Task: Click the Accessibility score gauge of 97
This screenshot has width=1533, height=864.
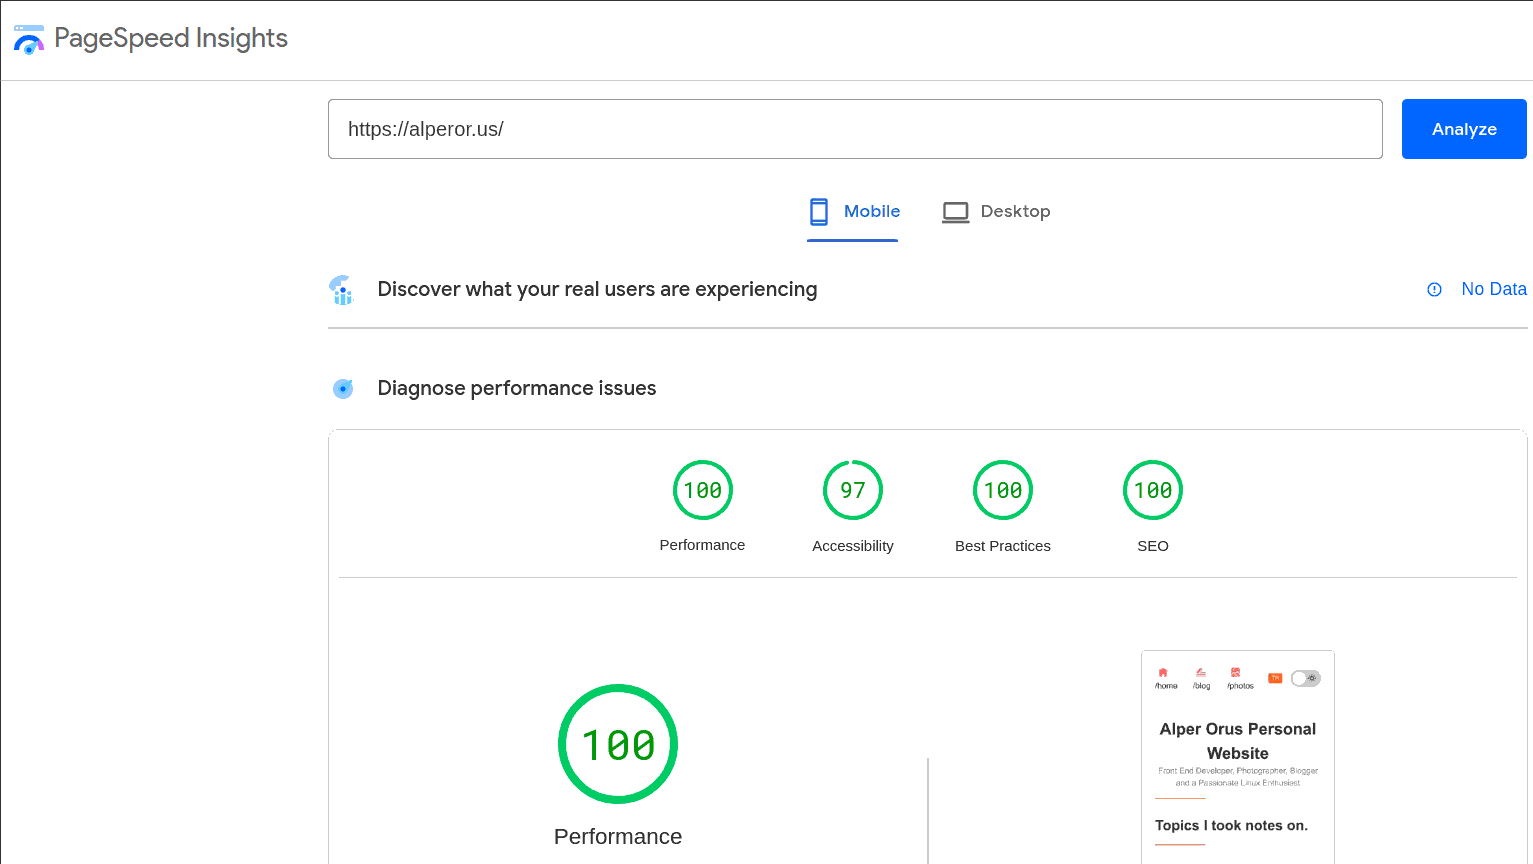Action: click(x=853, y=490)
